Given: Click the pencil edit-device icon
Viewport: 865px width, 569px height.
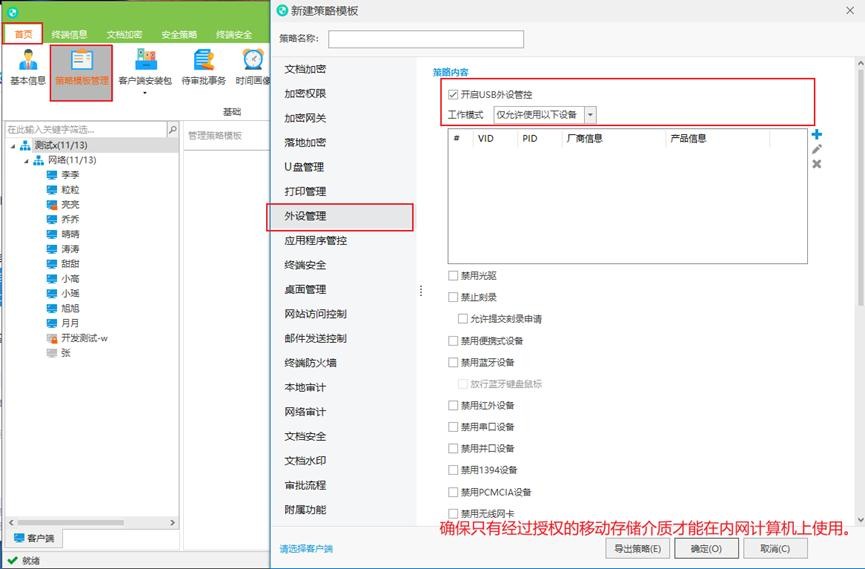Looking at the screenshot, I should (817, 149).
